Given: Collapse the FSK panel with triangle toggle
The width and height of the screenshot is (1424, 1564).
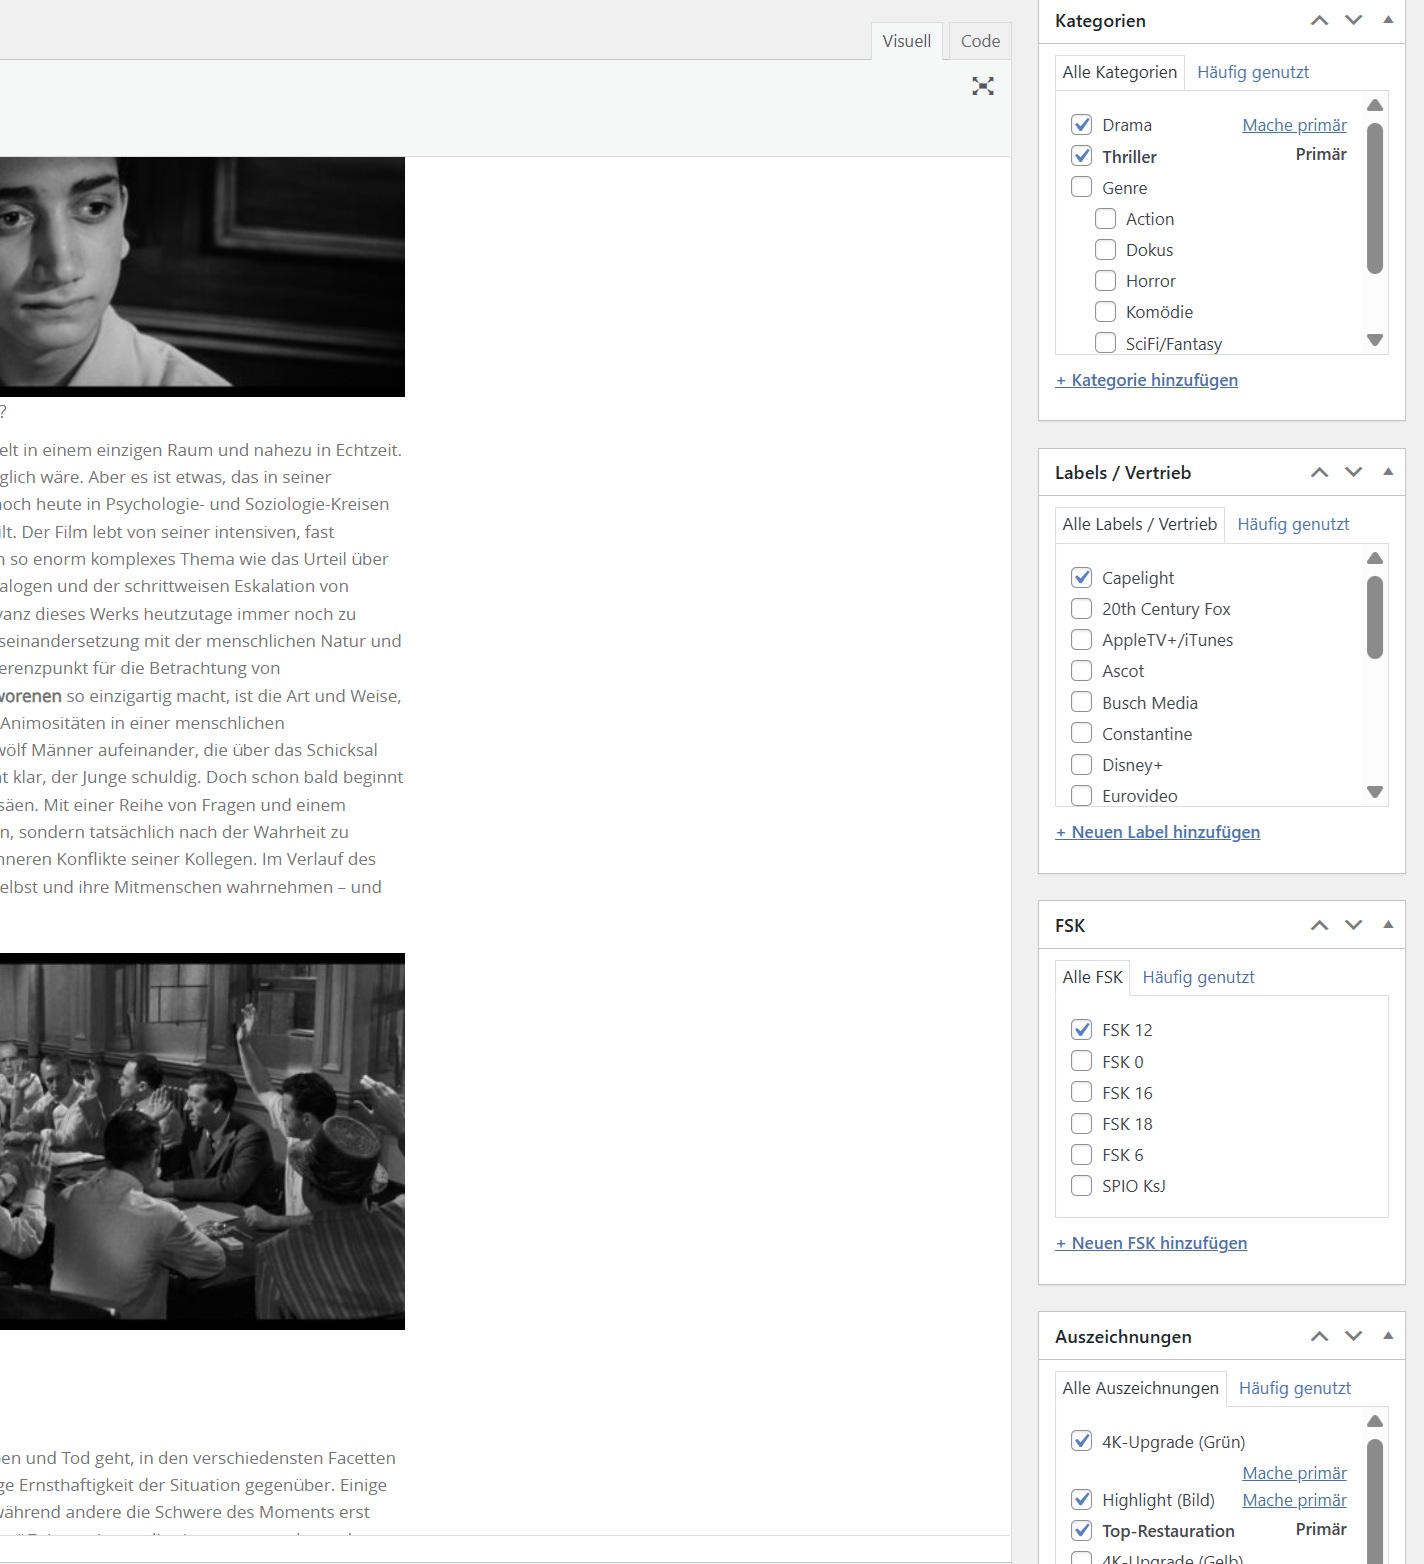Looking at the screenshot, I should 1388,925.
